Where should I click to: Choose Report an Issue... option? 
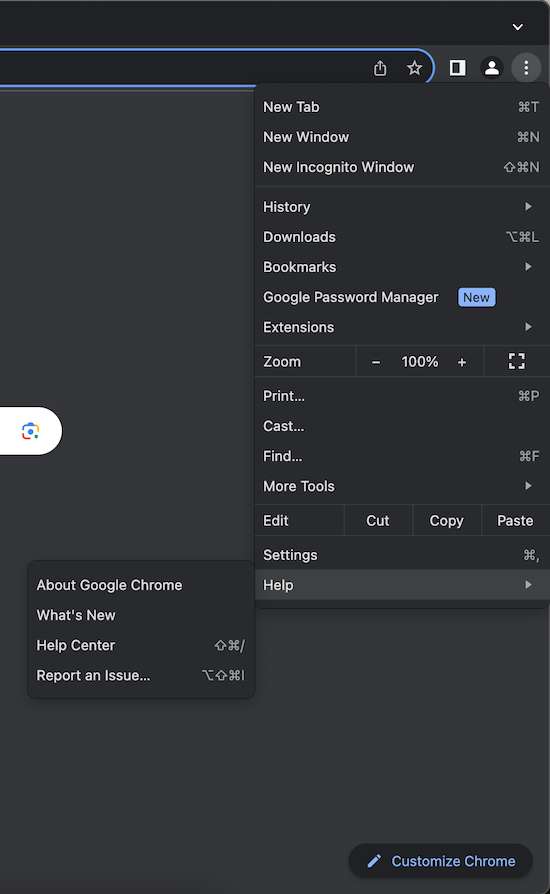pyautogui.click(x=141, y=676)
